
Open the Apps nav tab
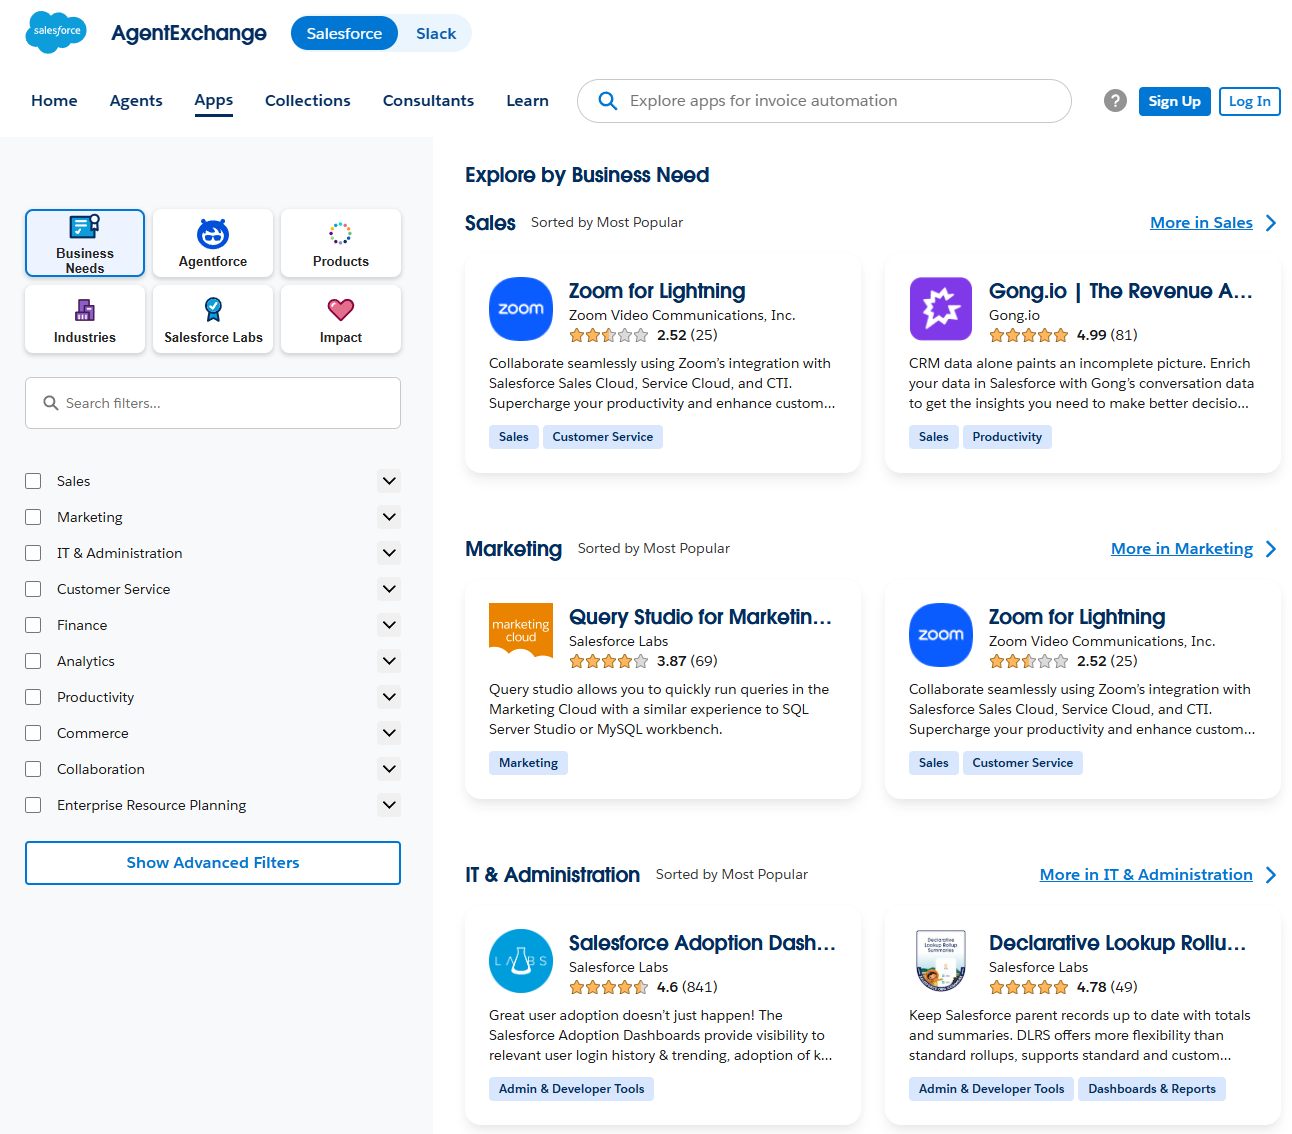pyautogui.click(x=214, y=101)
